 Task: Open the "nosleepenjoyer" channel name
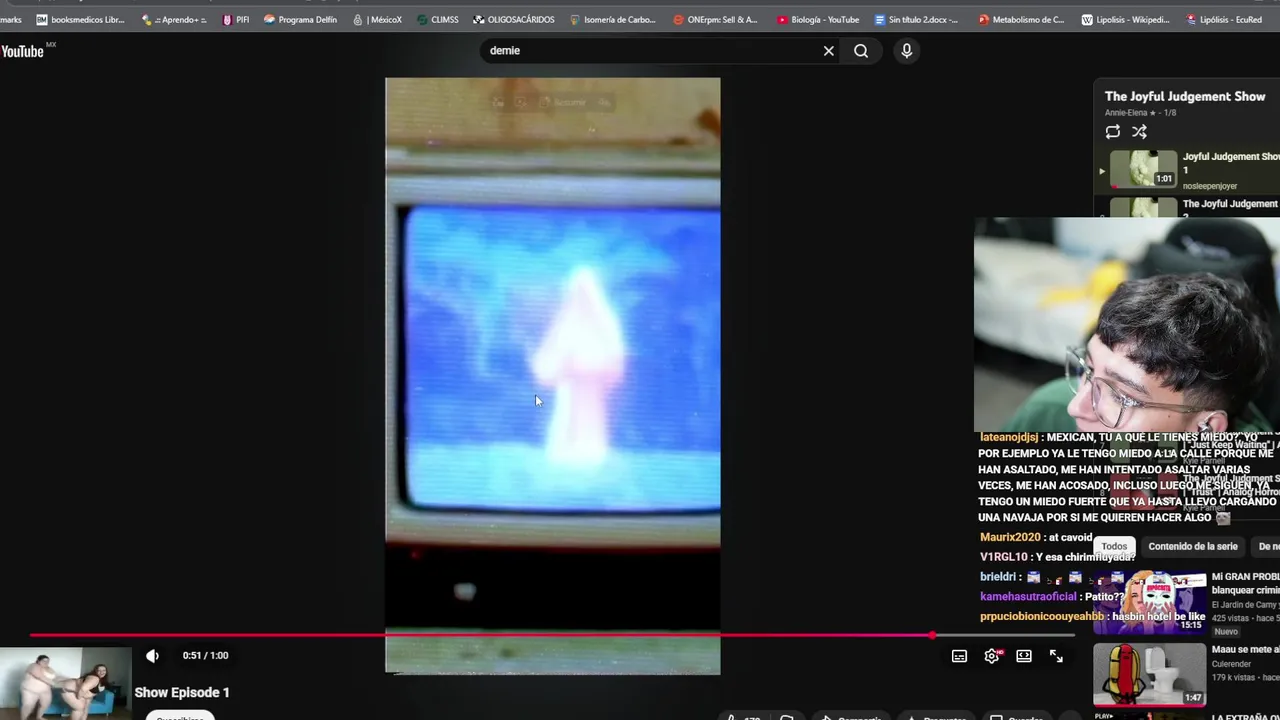[1210, 186]
